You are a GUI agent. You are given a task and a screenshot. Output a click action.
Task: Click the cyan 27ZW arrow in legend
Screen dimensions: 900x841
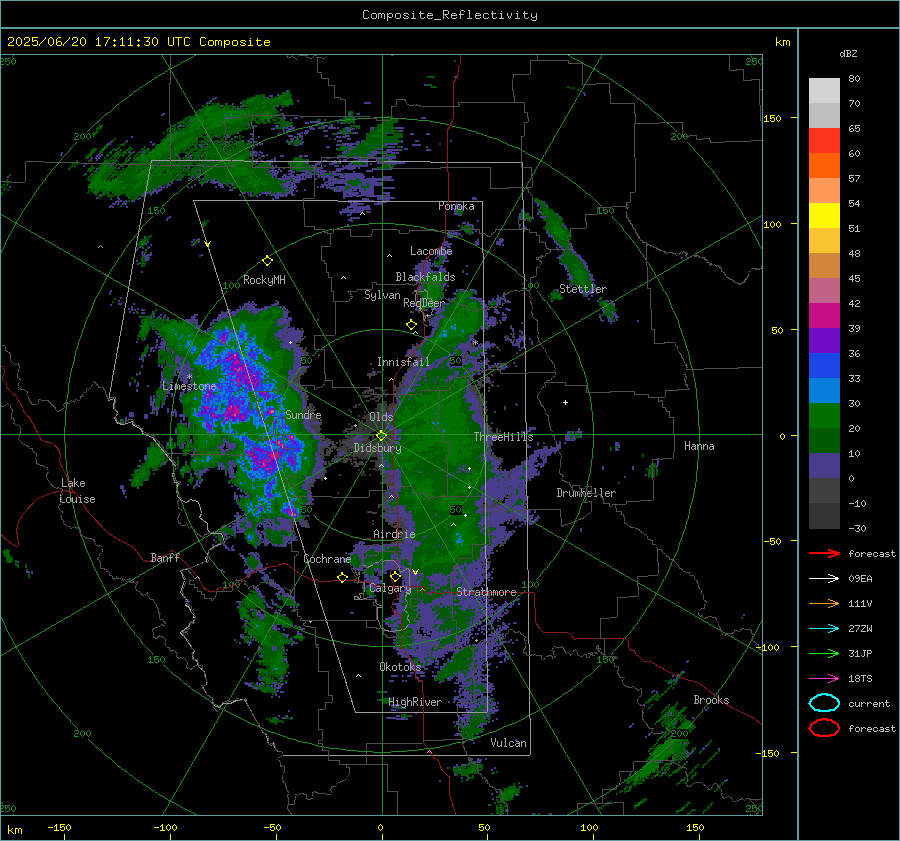click(824, 629)
